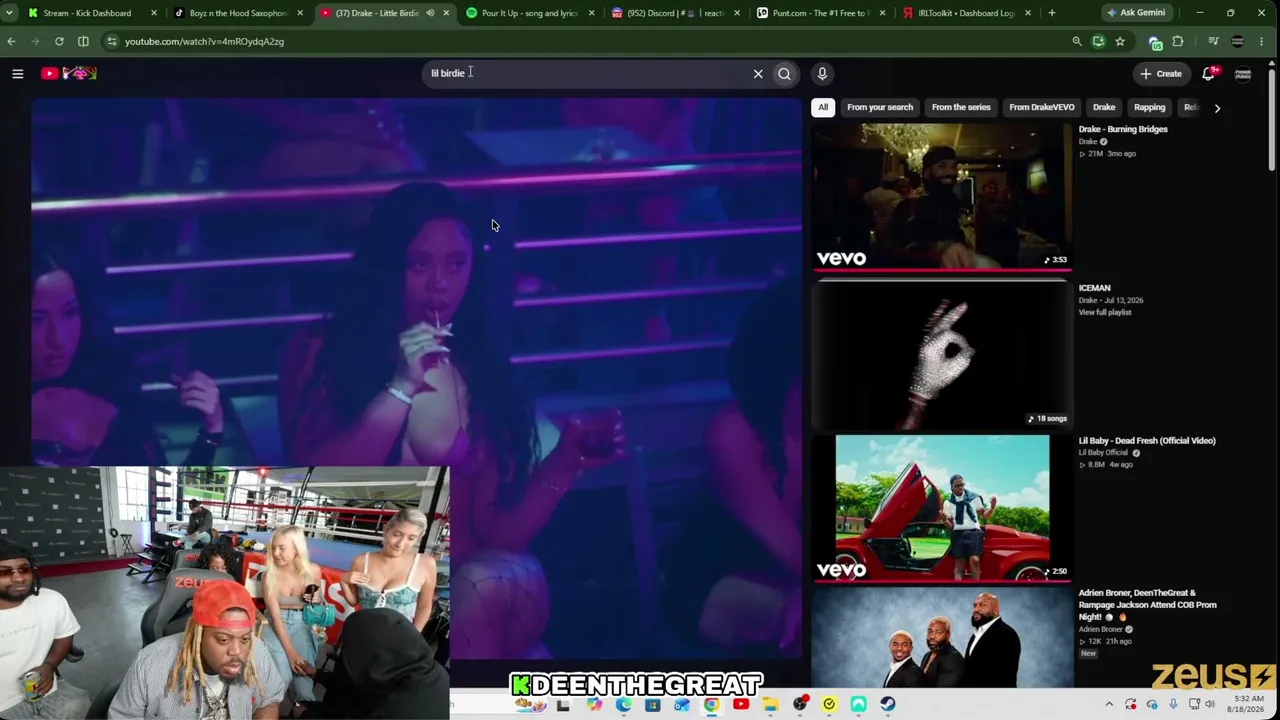This screenshot has width=1280, height=720.
Task: Open page zoom magnifier in address bar
Action: click(x=1077, y=41)
